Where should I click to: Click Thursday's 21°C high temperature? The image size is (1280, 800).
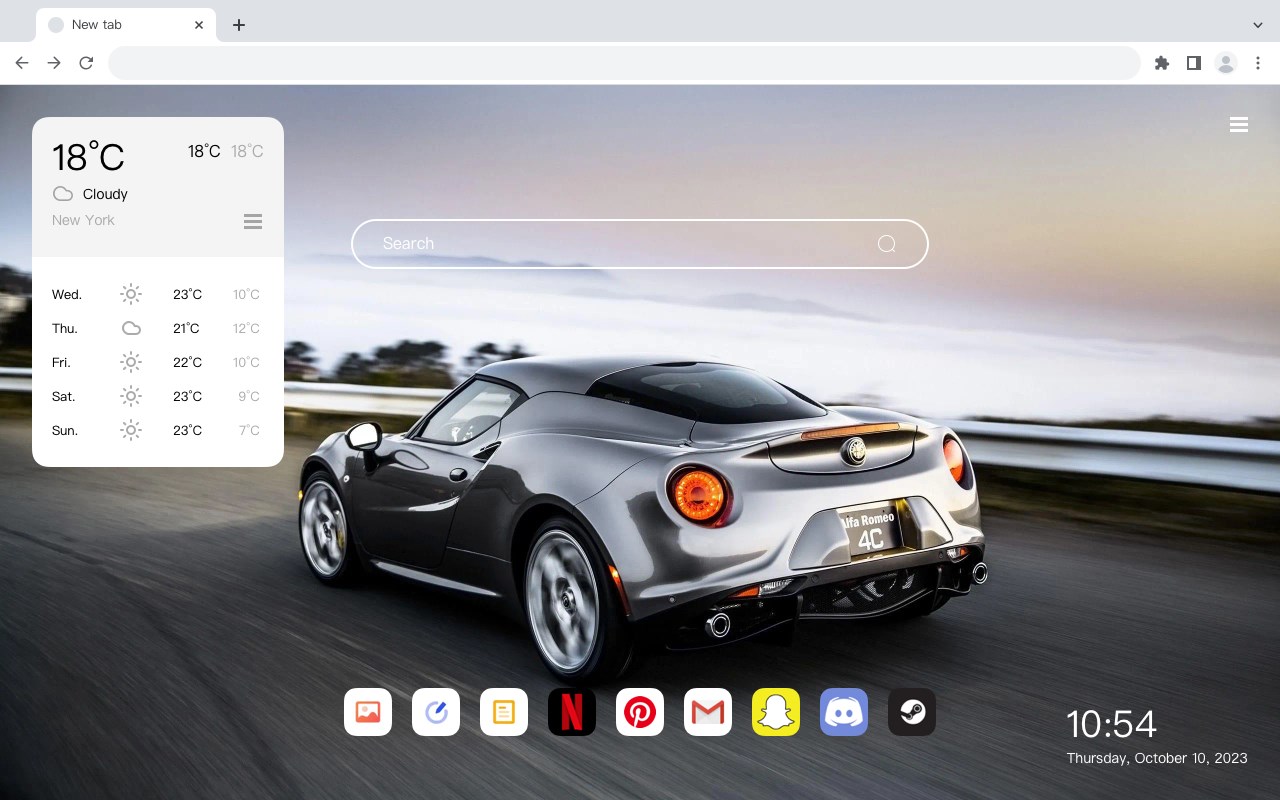pos(187,328)
